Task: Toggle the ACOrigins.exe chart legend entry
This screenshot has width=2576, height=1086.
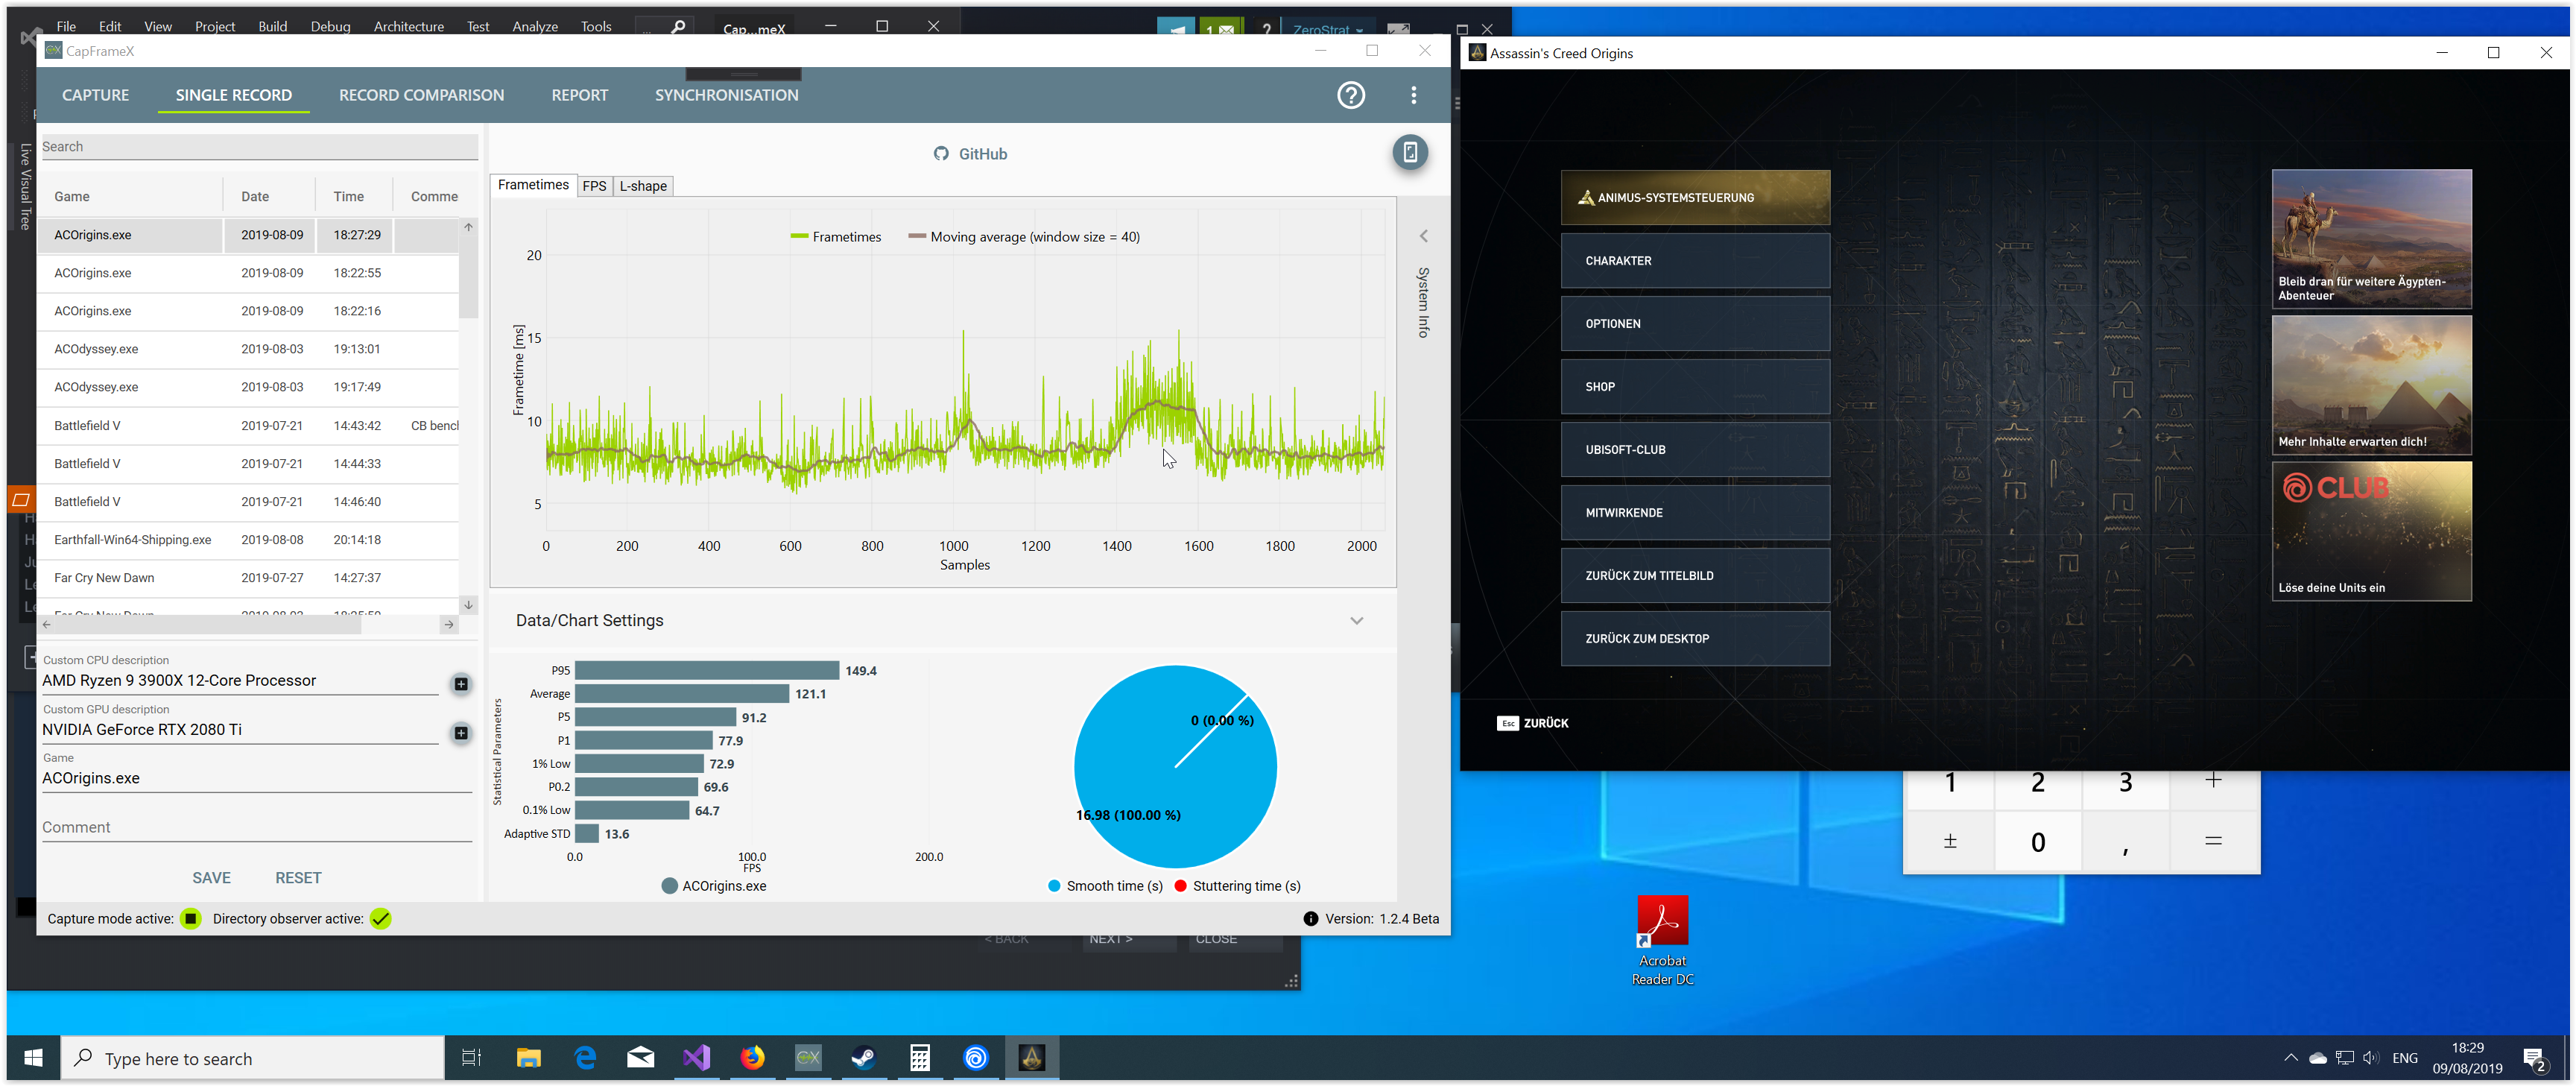Action: click(x=714, y=886)
